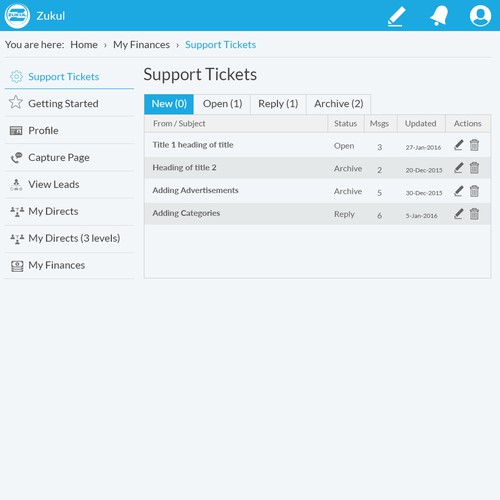Click the Zukul brand name
The image size is (500, 500).
point(51,16)
